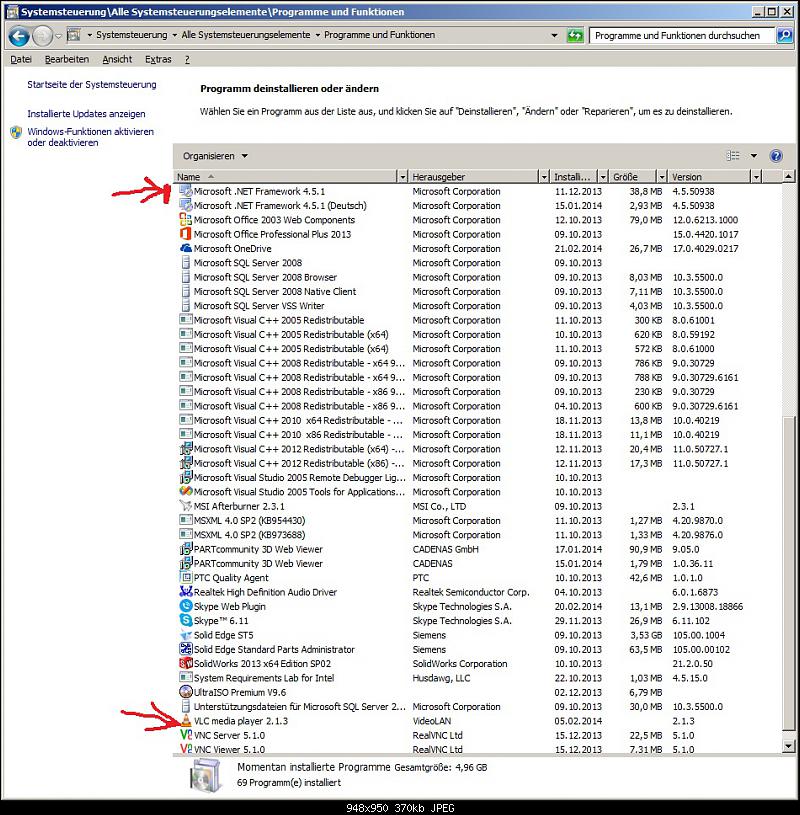Open Startseite der Systemsteuerung link
The image size is (800, 815).
[x=91, y=84]
